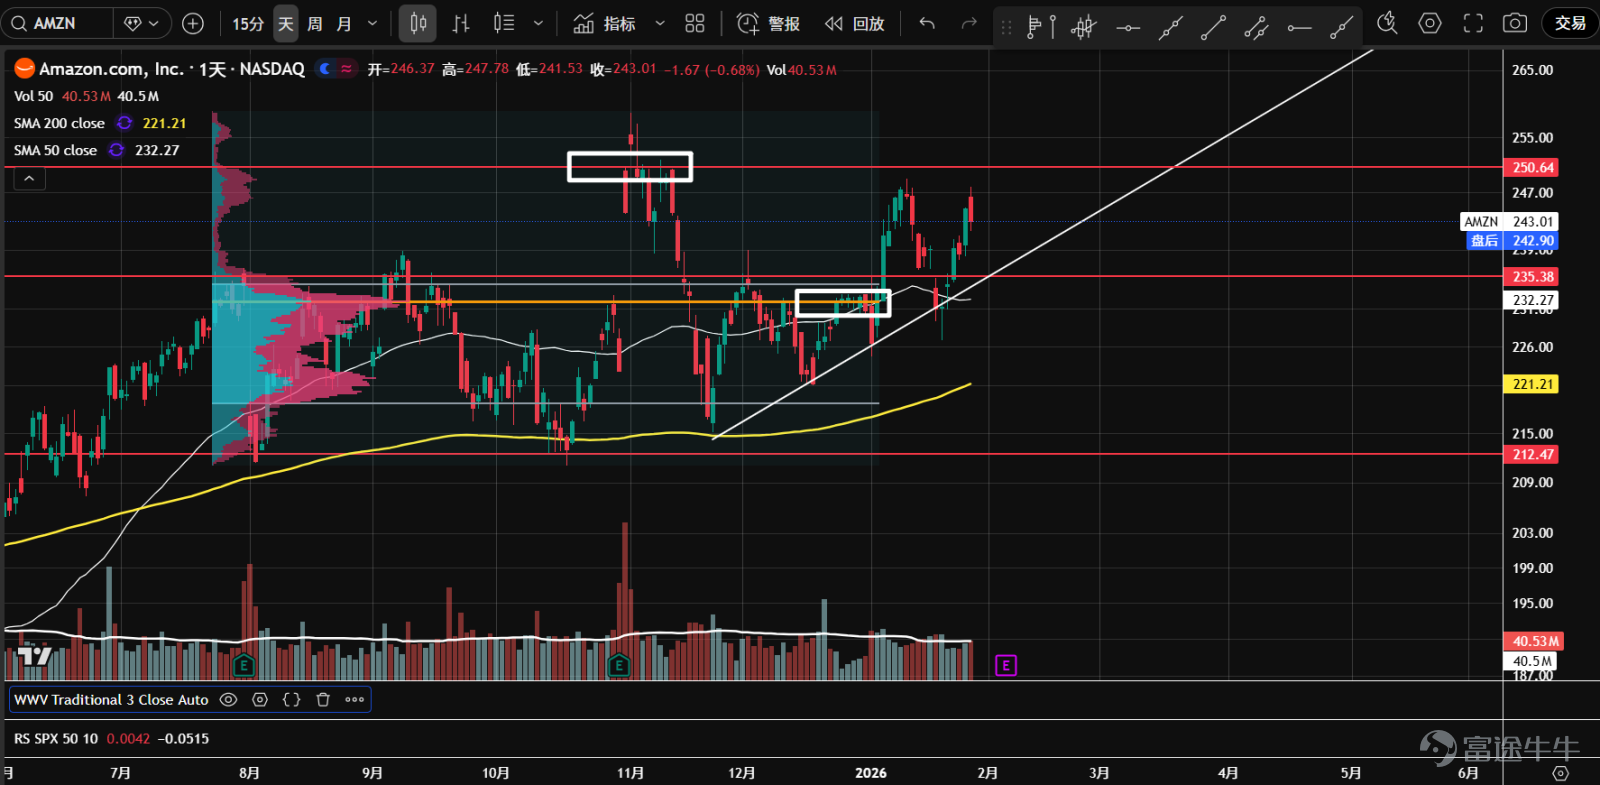Screen dimensions: 1600x785
Task: Click the refresh icon next to SMA 200 close
Action: (x=124, y=123)
